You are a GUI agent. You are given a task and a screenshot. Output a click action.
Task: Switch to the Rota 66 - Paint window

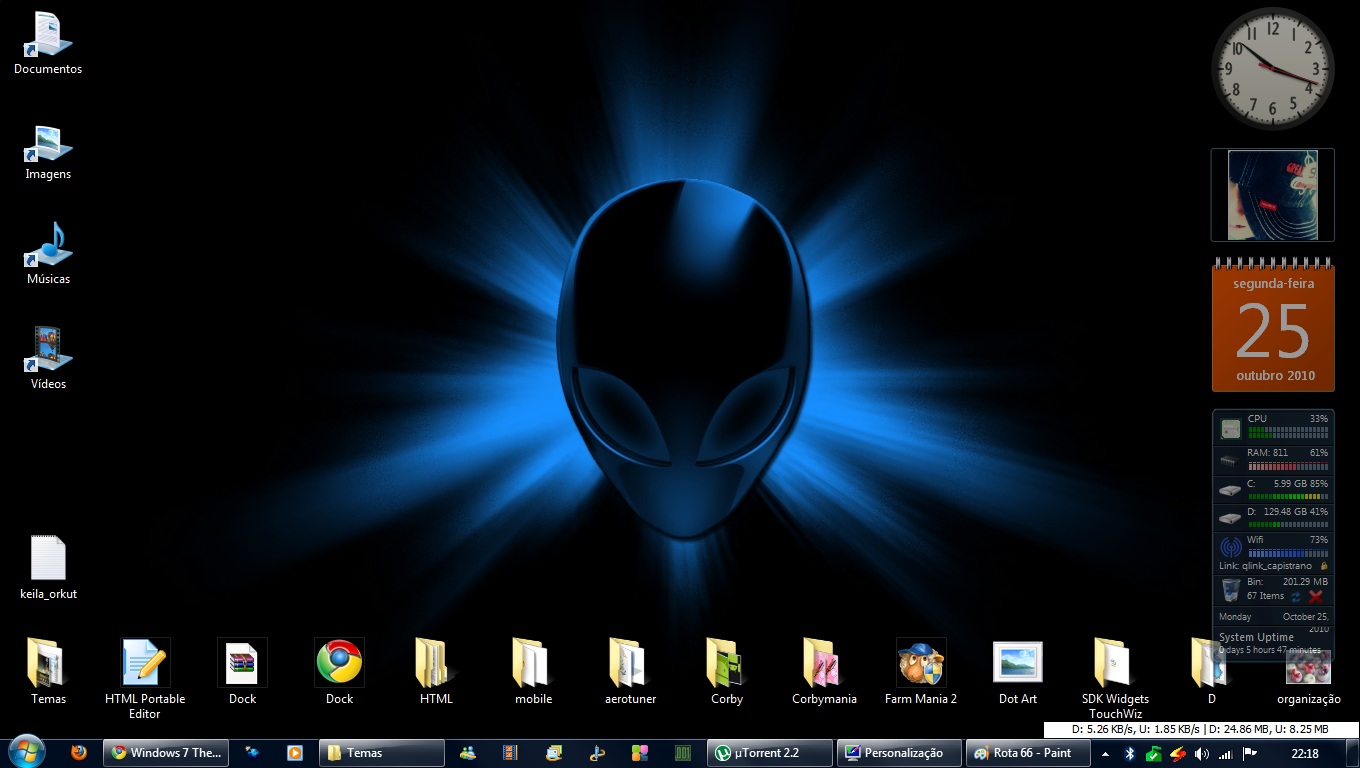coord(1027,753)
